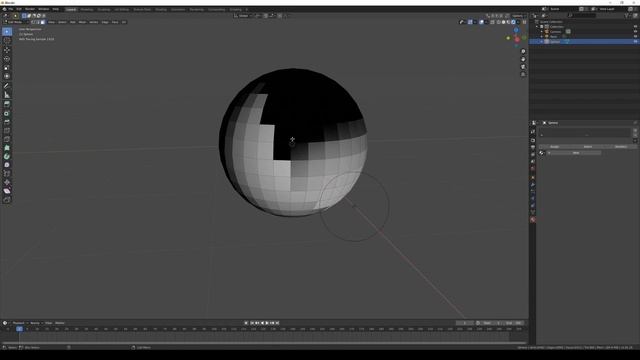
Task: Open the overlays options dropdown arrow
Action: coord(486,22)
